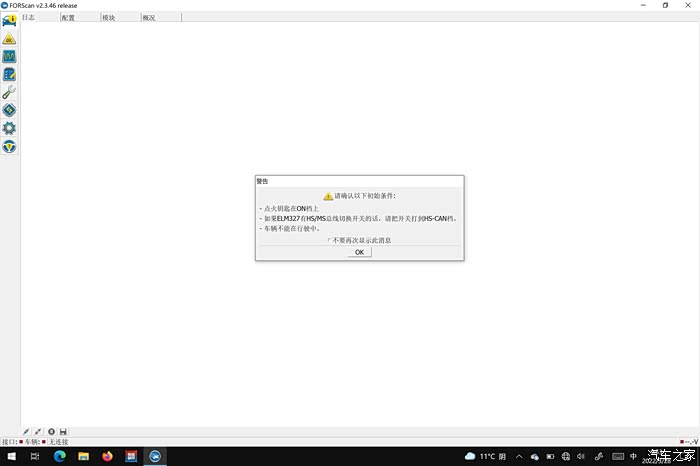Click the save log floppy disk icon
The image size is (700, 466).
click(x=63, y=432)
